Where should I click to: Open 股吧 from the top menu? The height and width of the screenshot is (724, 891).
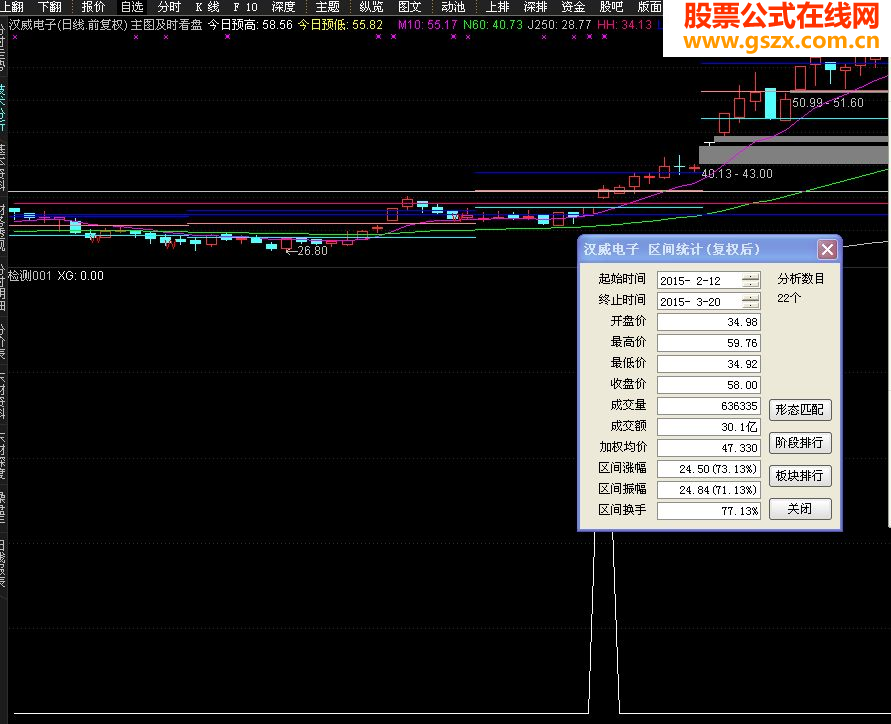pos(611,7)
